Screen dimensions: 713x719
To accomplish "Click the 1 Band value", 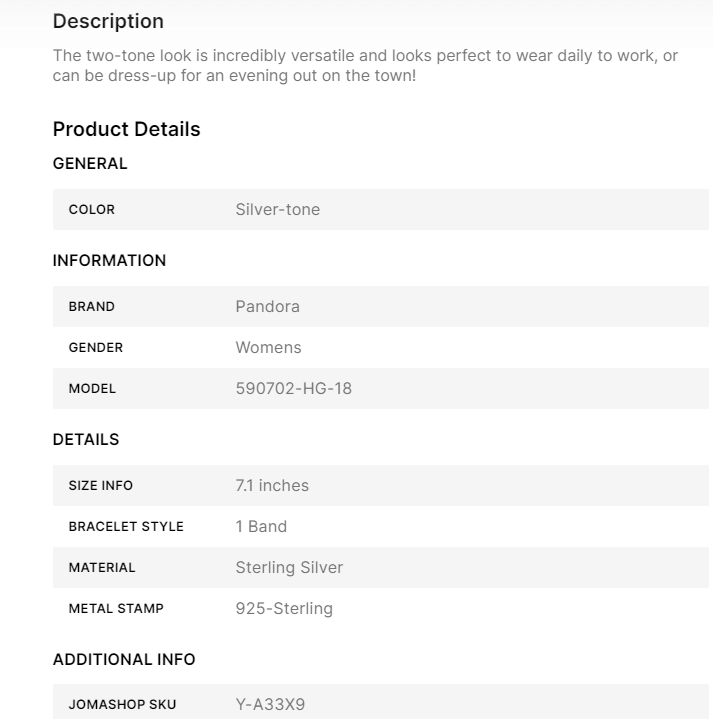I will [x=261, y=527].
